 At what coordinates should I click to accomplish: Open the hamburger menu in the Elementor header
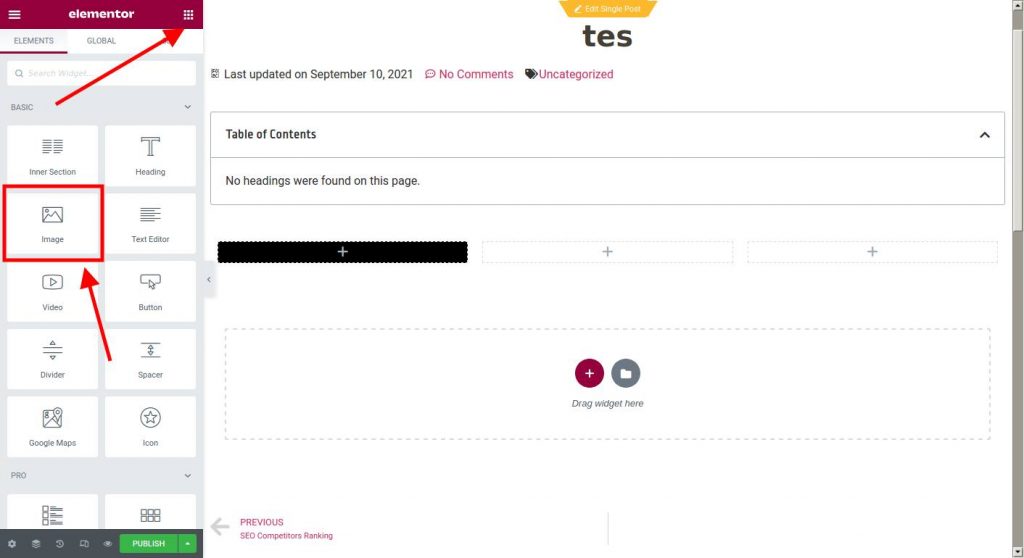14,14
